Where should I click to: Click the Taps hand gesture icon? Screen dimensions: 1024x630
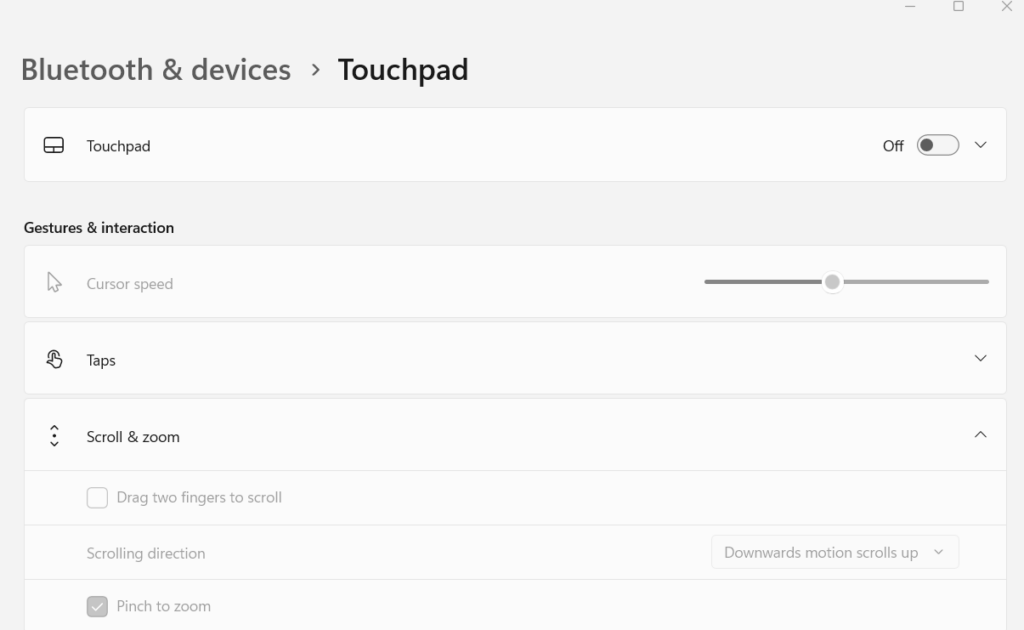coord(54,358)
